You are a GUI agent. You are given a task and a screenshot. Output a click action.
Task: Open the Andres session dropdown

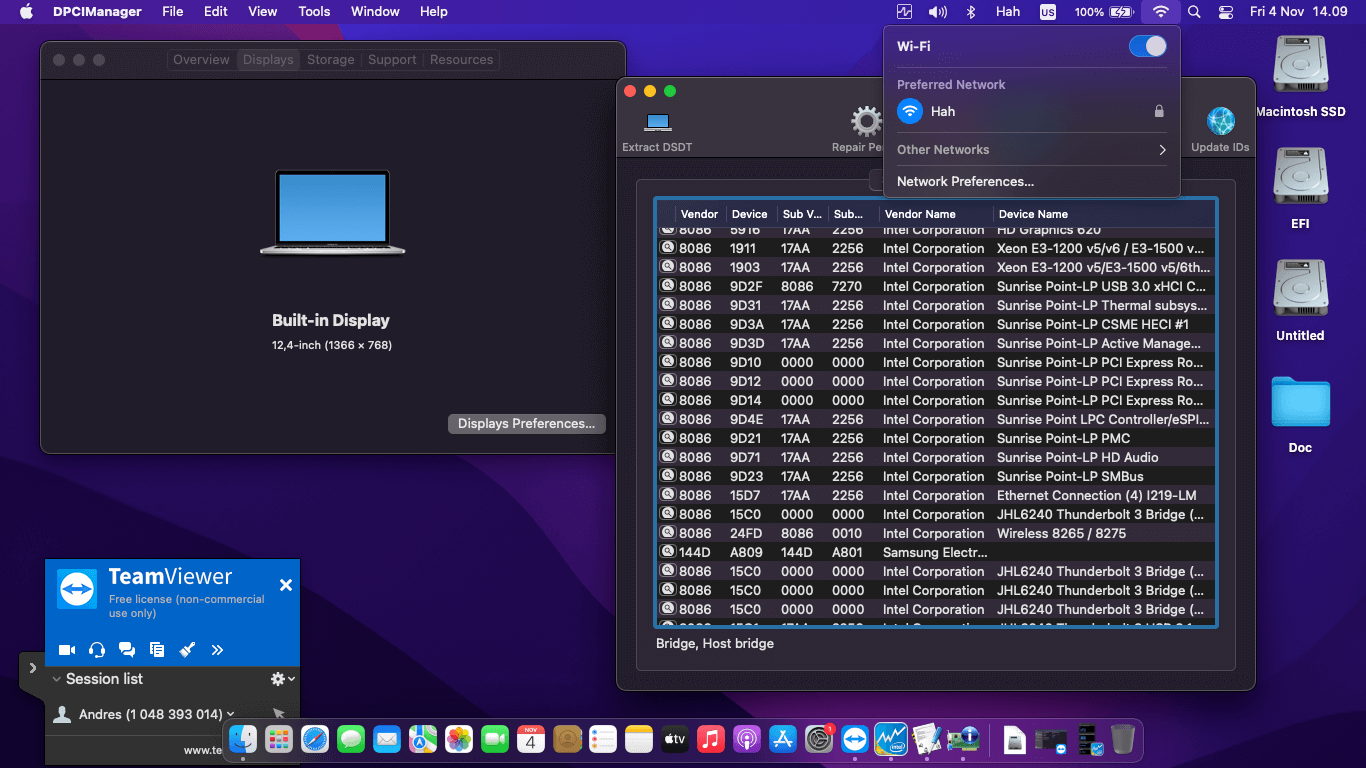[x=231, y=714]
